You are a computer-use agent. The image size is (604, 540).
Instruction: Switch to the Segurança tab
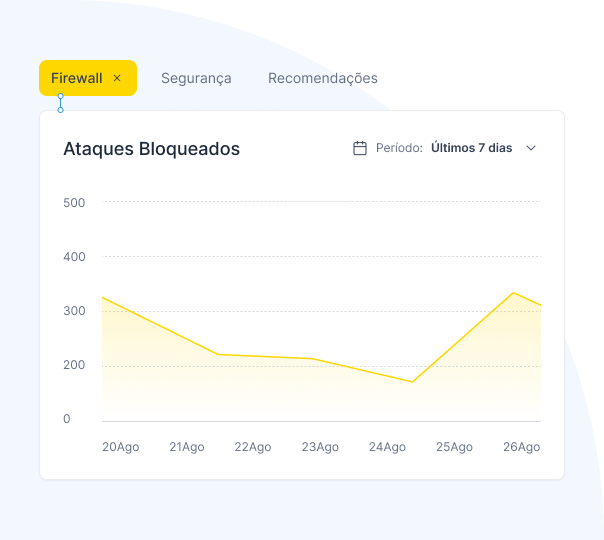click(x=196, y=78)
